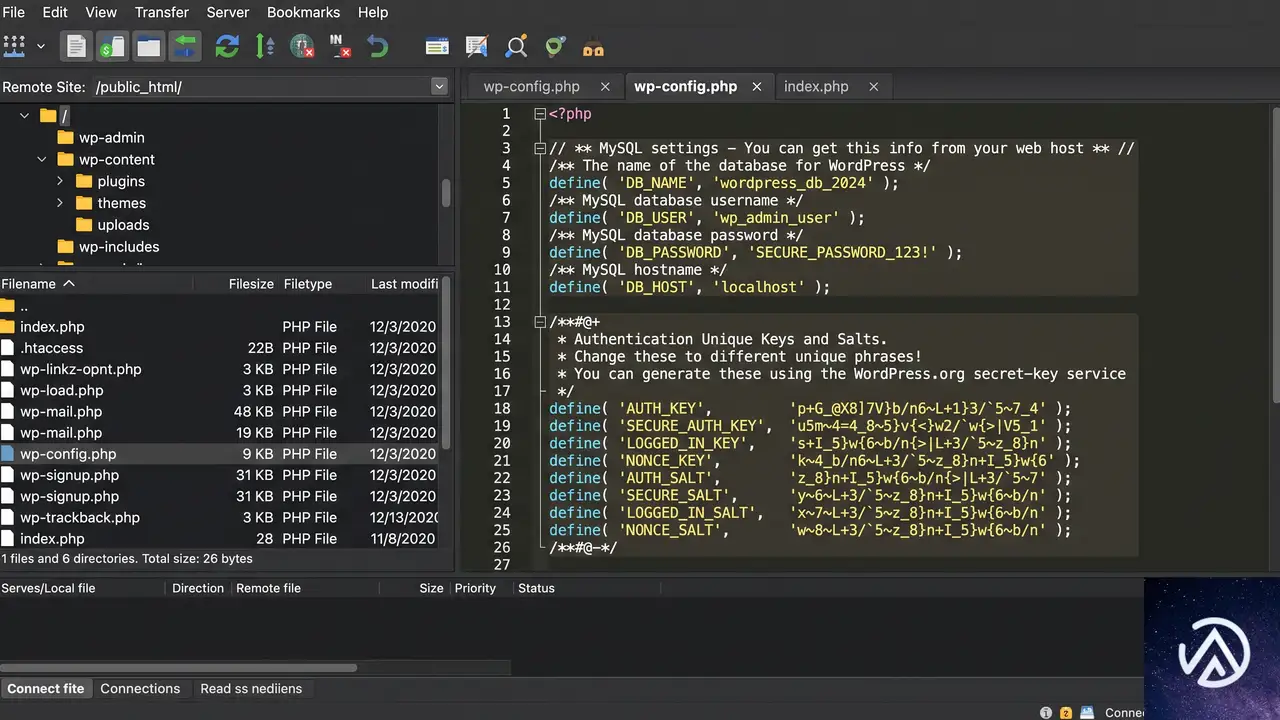1280x720 pixels.
Task: Toggle the transfer queue arrows icon
Action: tap(185, 46)
